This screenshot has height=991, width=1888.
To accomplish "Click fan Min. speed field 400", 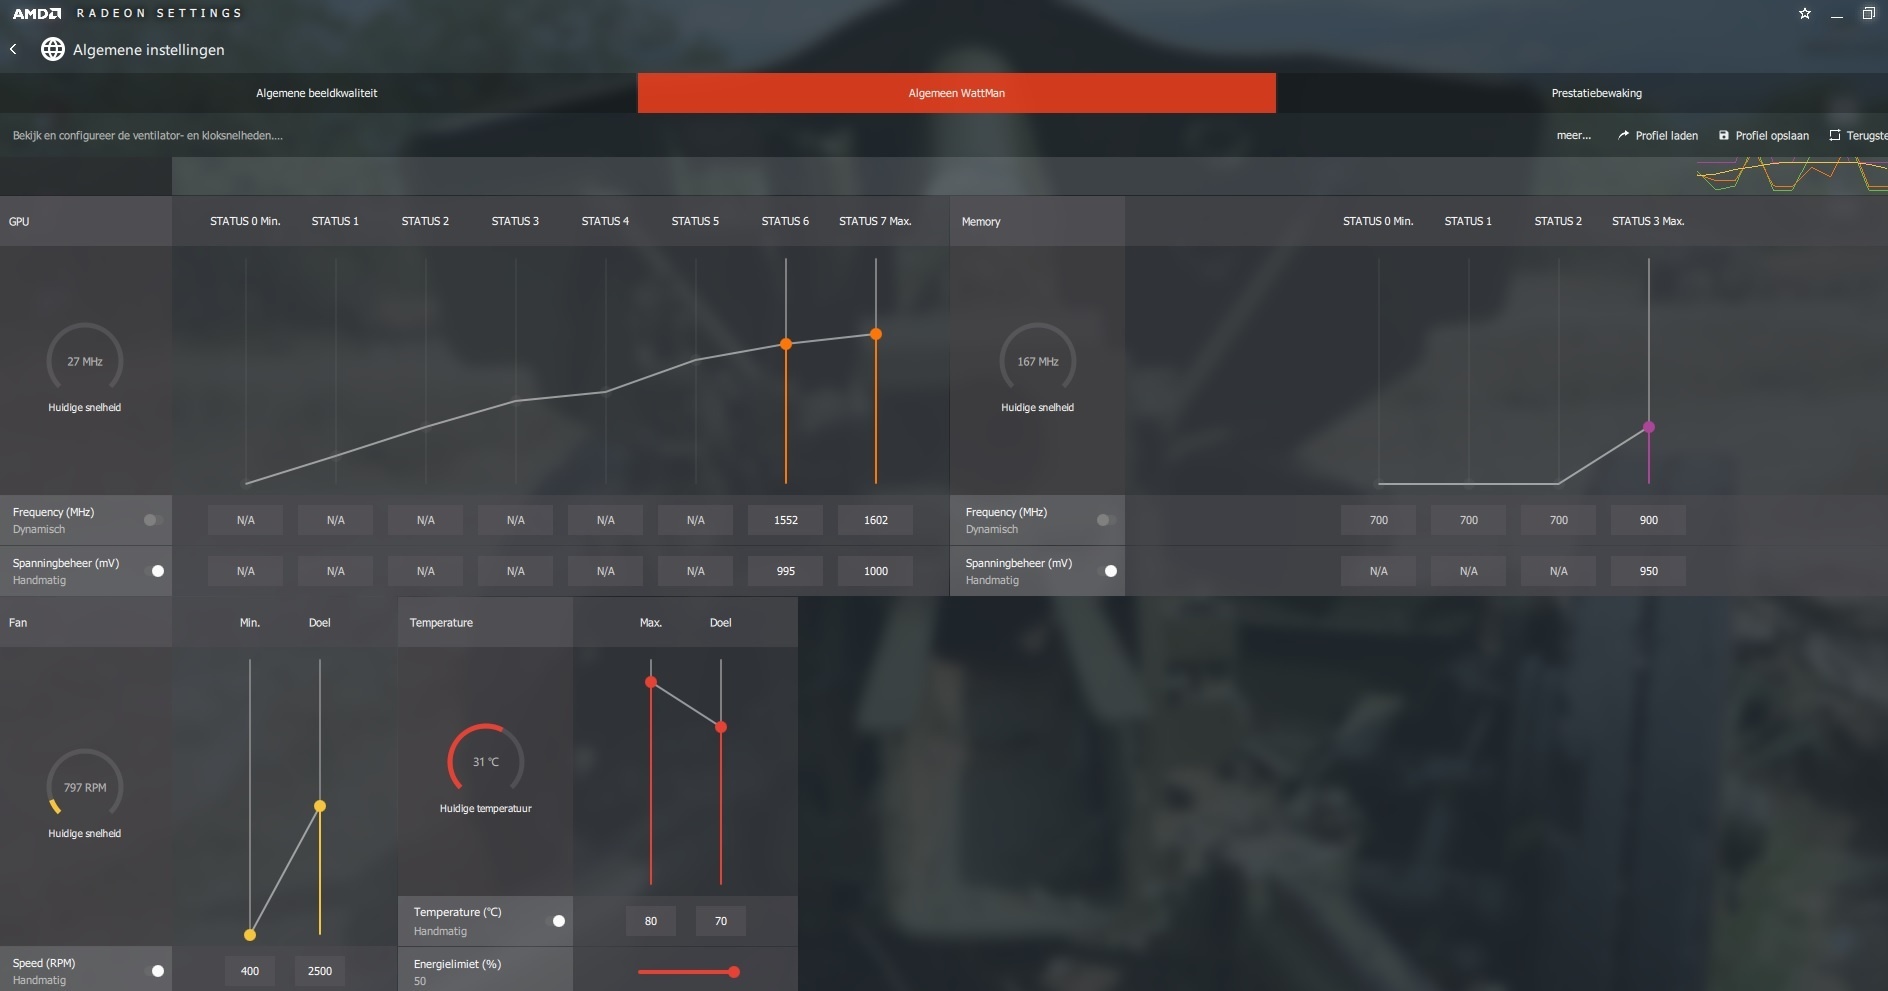I will [x=250, y=971].
